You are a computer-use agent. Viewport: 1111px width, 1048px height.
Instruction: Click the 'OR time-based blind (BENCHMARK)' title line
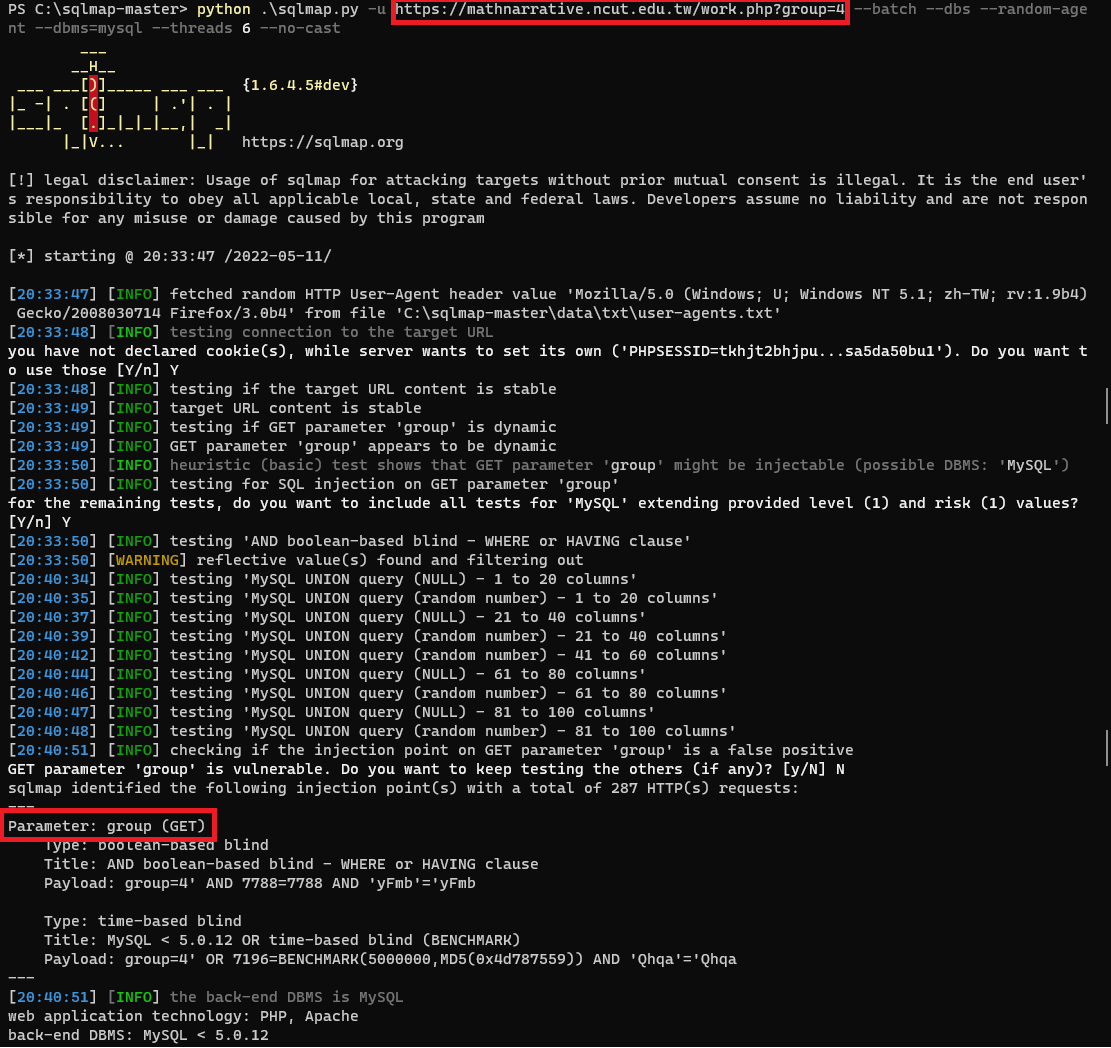282,940
